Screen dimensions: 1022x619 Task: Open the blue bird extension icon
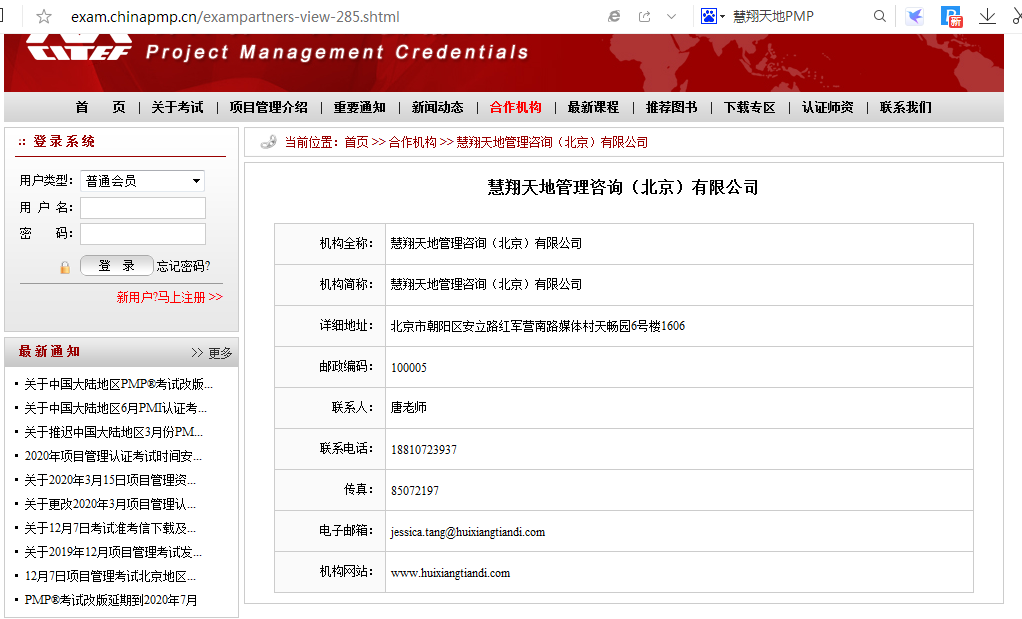coord(914,16)
